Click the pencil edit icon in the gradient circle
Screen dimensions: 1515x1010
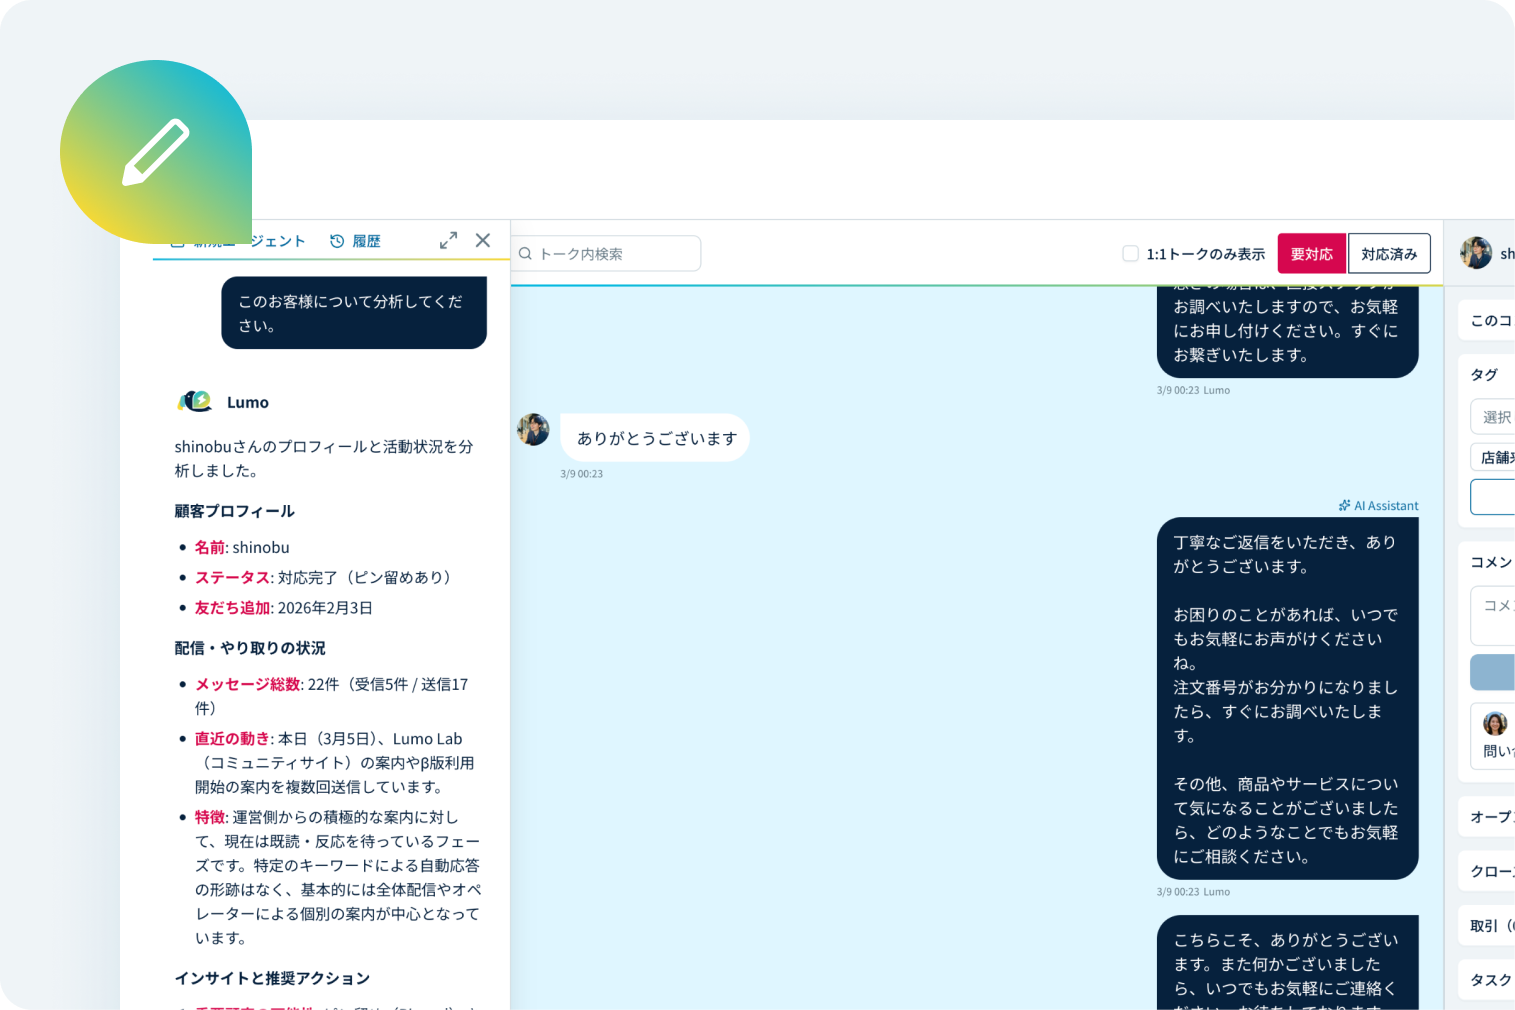click(156, 151)
